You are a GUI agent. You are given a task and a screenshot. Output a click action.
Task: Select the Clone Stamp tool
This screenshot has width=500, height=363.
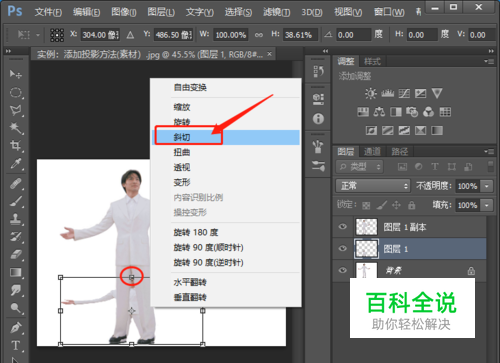coord(16,219)
